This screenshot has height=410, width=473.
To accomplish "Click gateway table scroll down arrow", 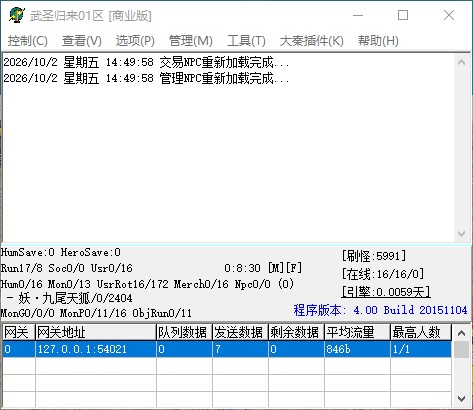I will tap(462, 398).
